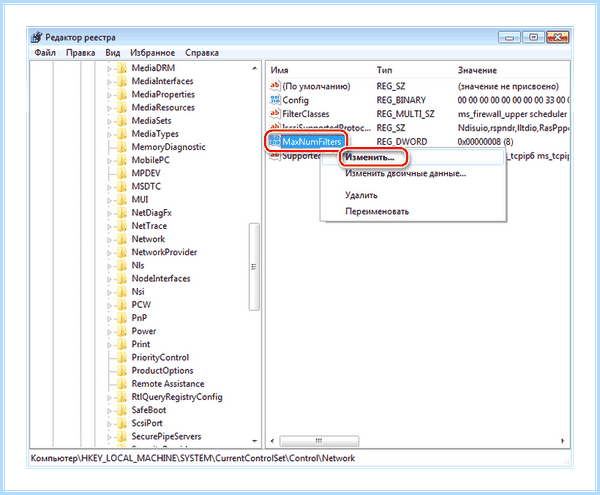Expand the Nls tree node
The height and width of the screenshot is (495, 600).
(x=109, y=266)
